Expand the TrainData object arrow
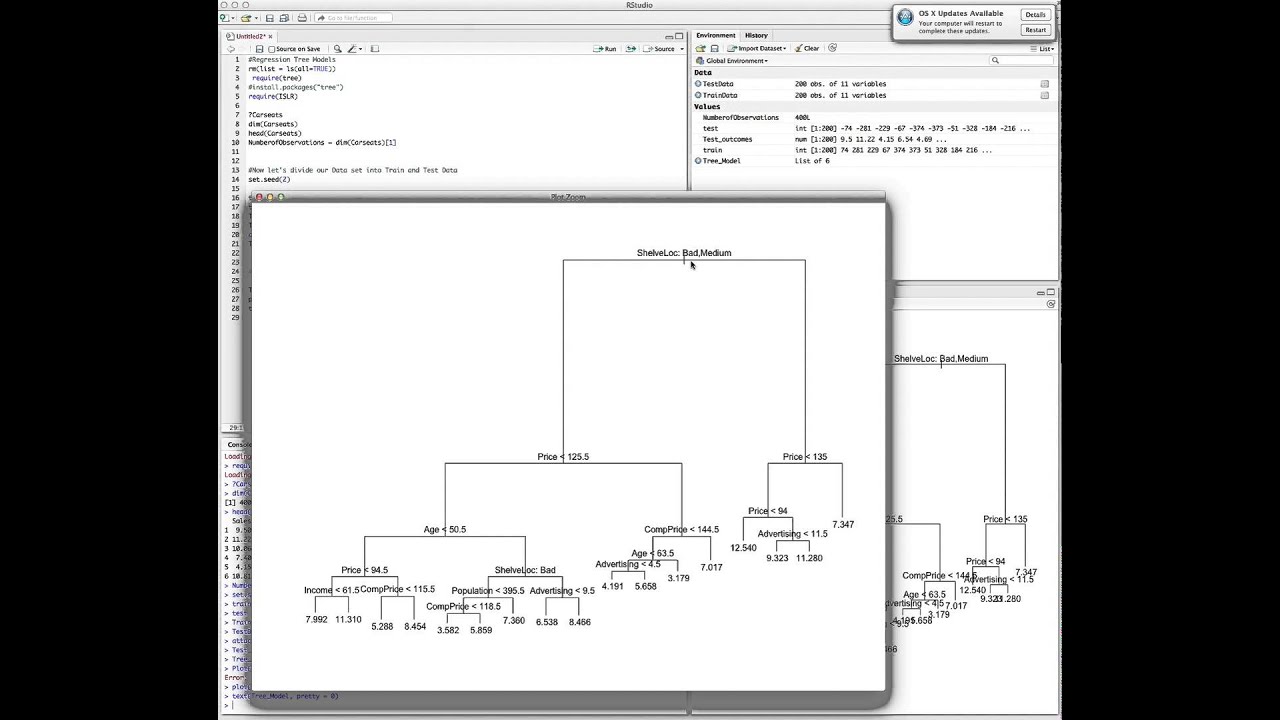 (x=698, y=95)
